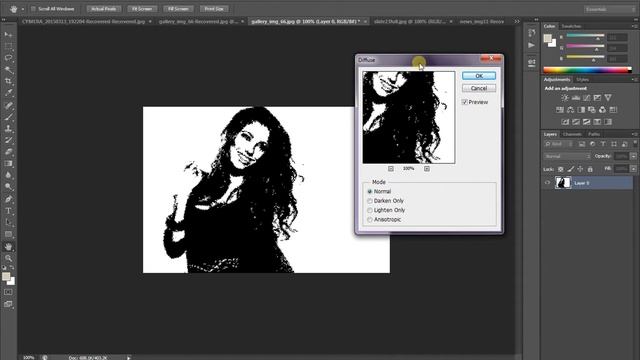Image resolution: width=640 pixels, height=360 pixels.
Task: Select the Gradient tool
Action: (8, 164)
